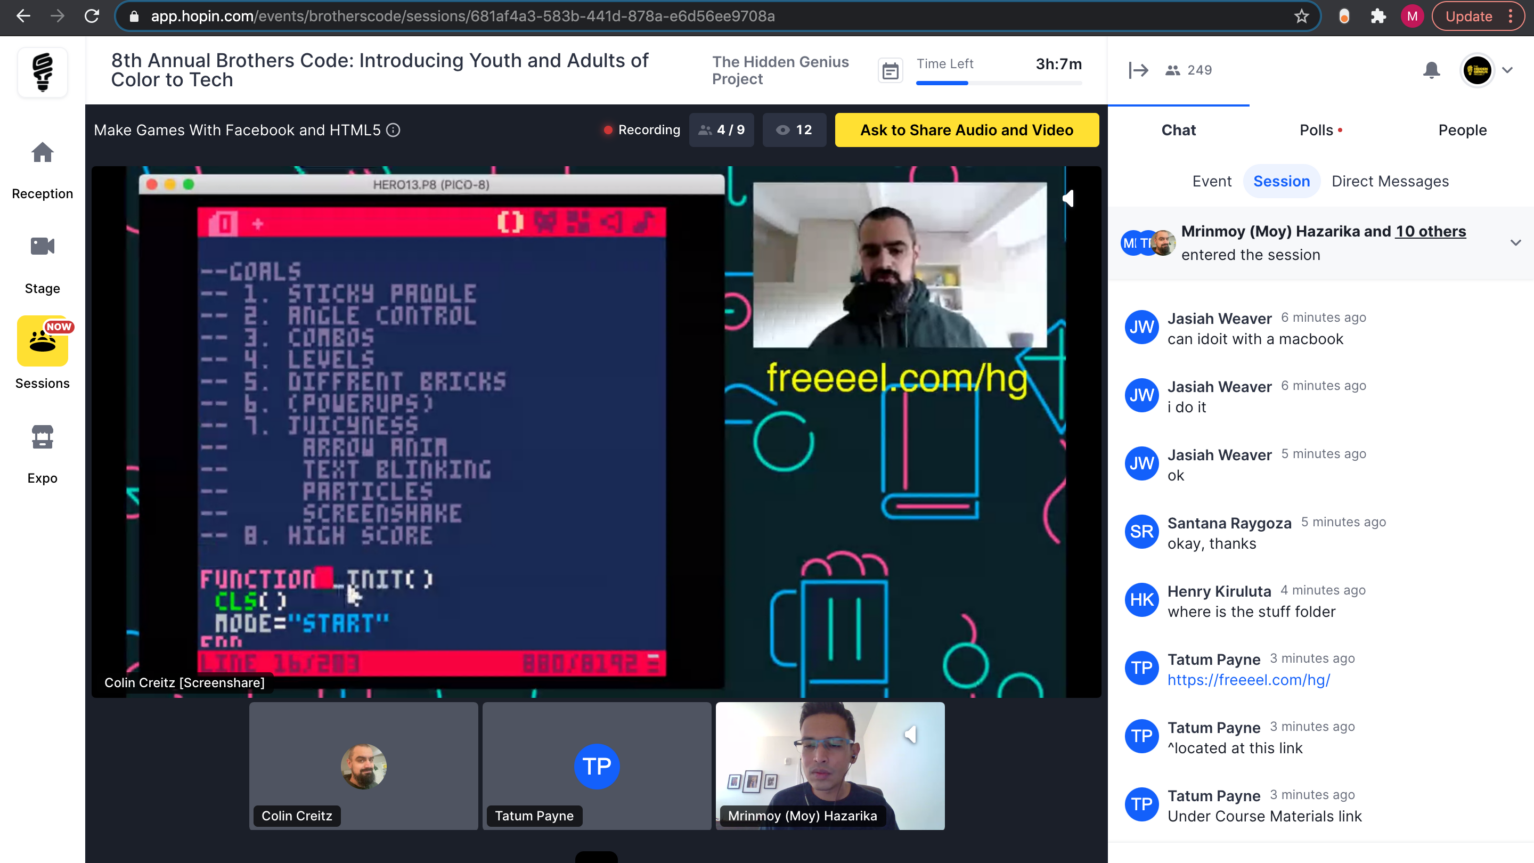Mute Mrinmoy Hazarika's speaker icon
Screen dimensions: 1534x863
(911, 734)
